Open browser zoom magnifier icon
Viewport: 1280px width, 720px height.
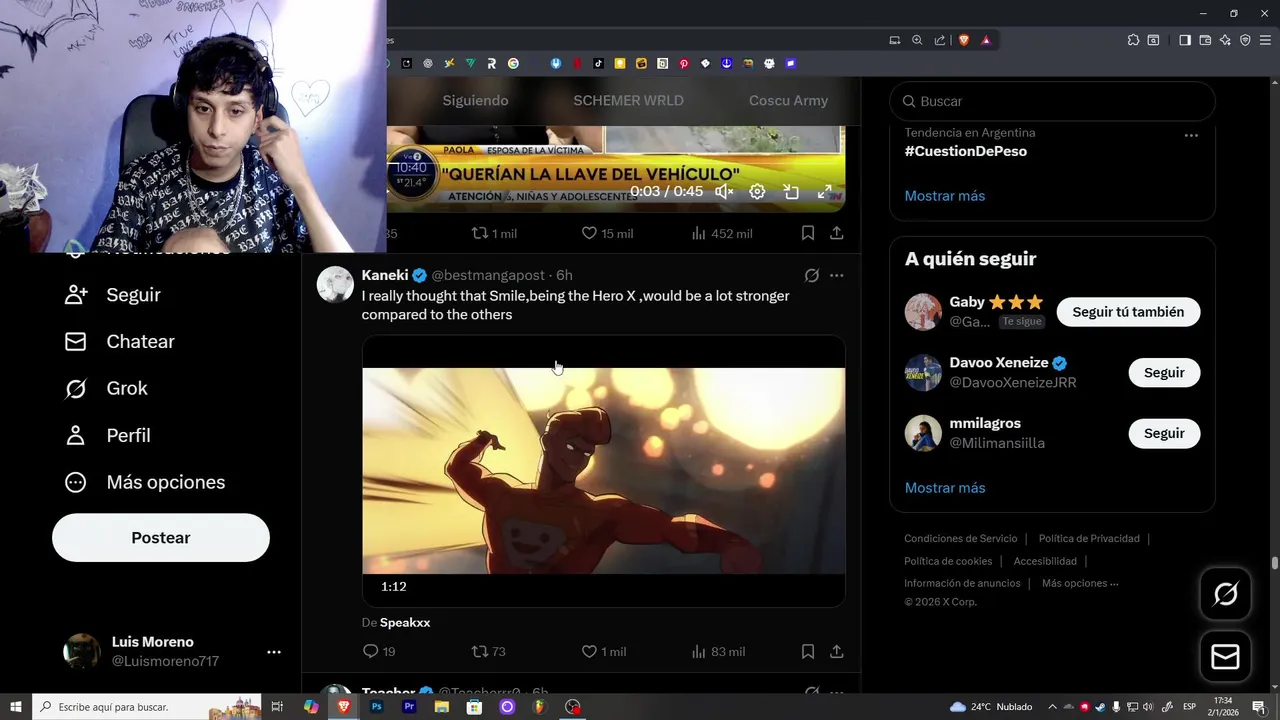coord(917,40)
